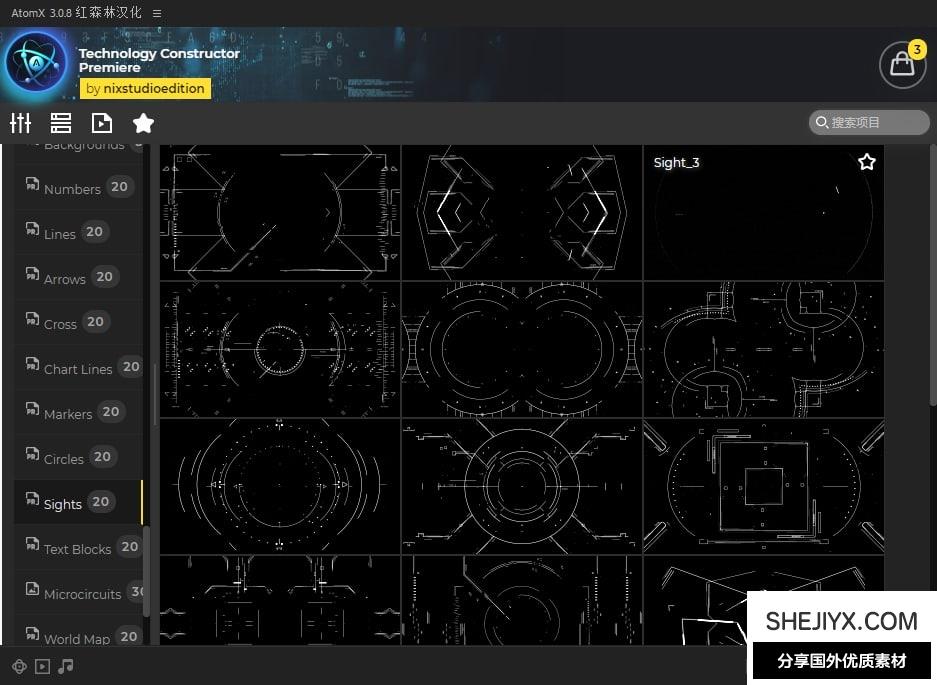Open the Microcircuits category
Image resolution: width=937 pixels, height=685 pixels.
[x=82, y=593]
